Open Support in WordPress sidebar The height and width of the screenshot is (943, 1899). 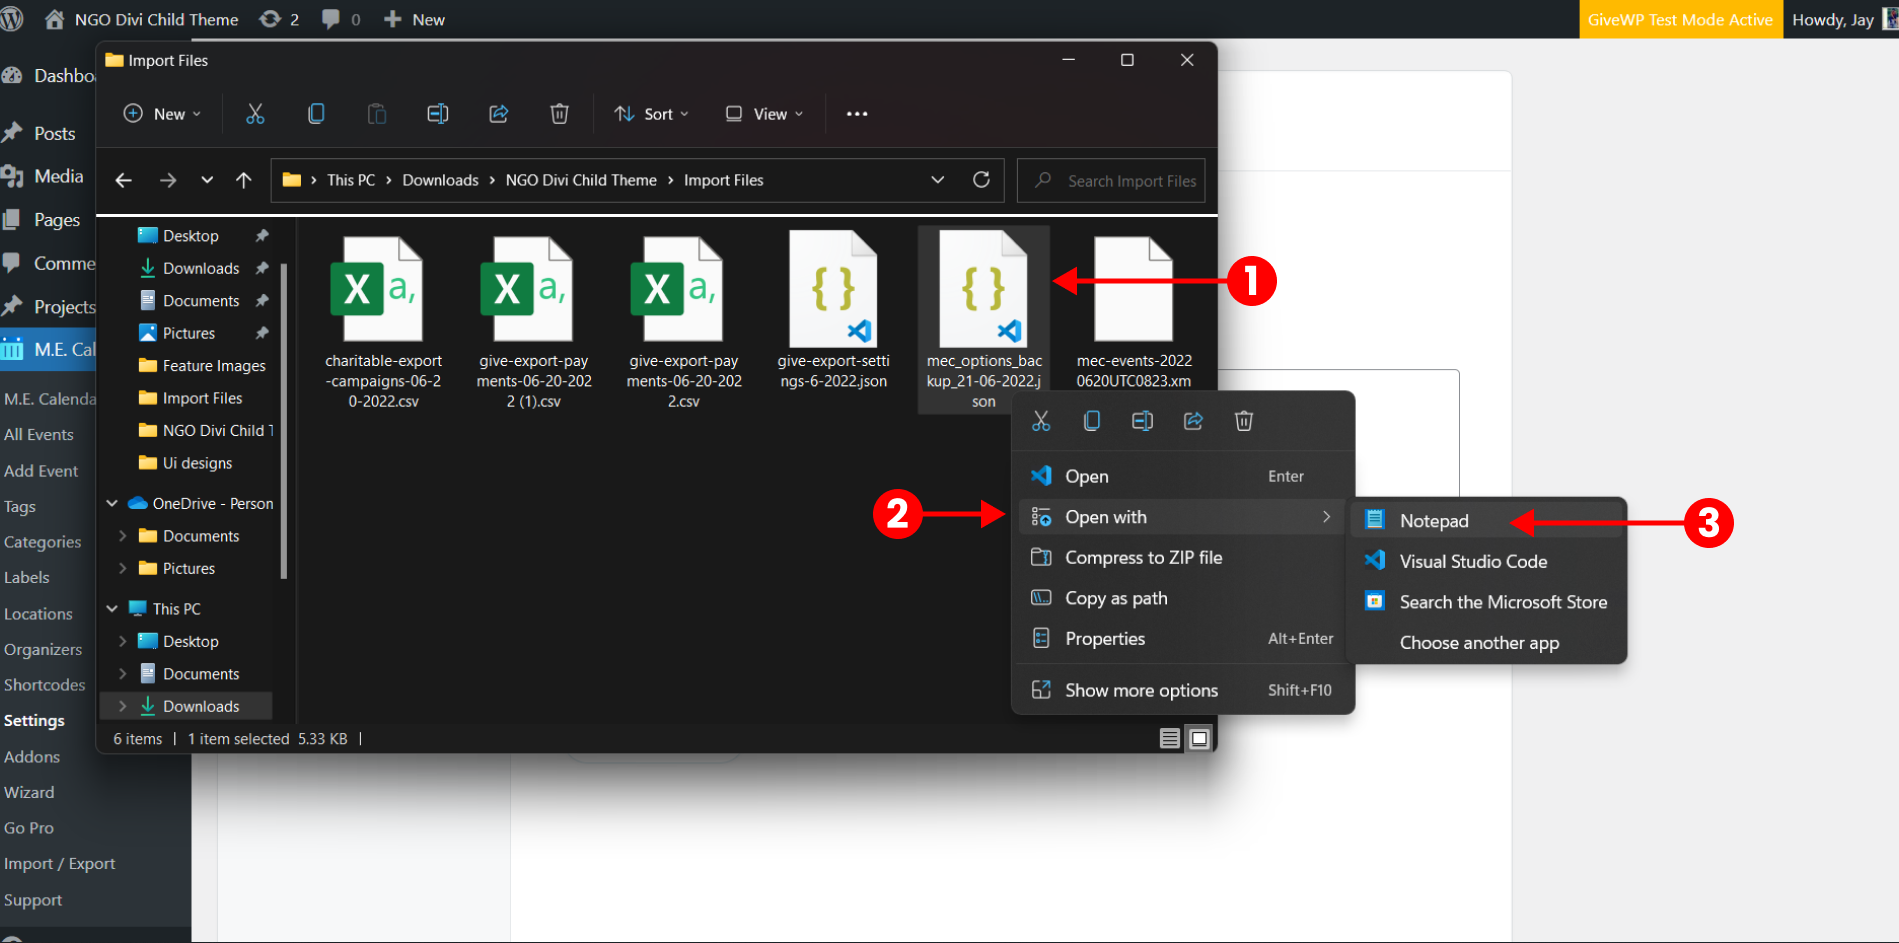point(33,900)
